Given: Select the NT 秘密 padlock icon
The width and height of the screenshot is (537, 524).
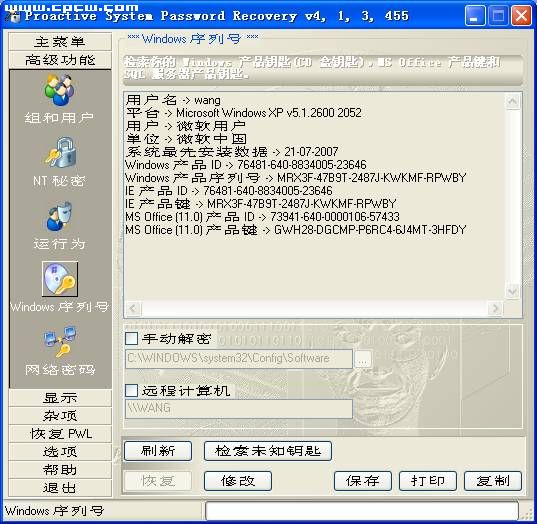Looking at the screenshot, I should [x=61, y=152].
